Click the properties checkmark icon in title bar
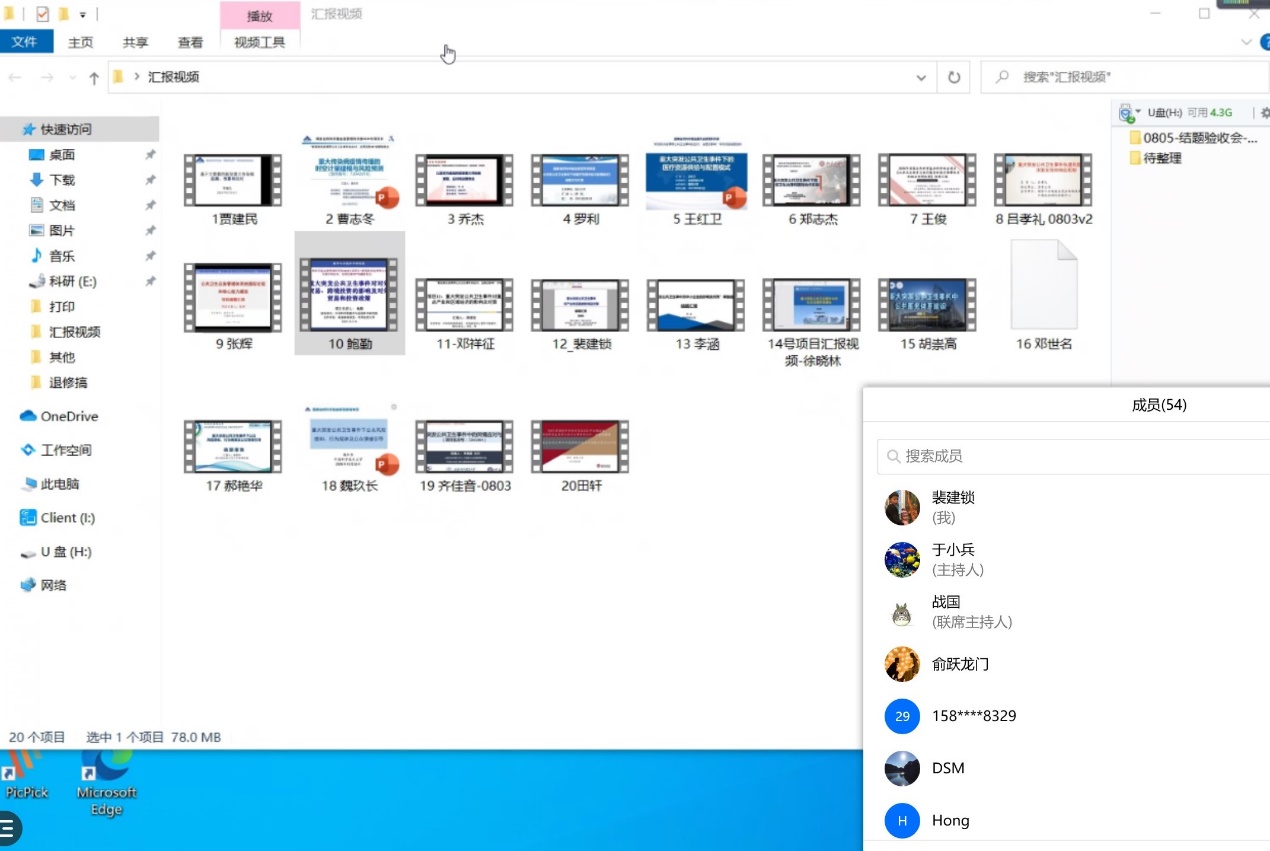1270x851 pixels. coord(42,14)
